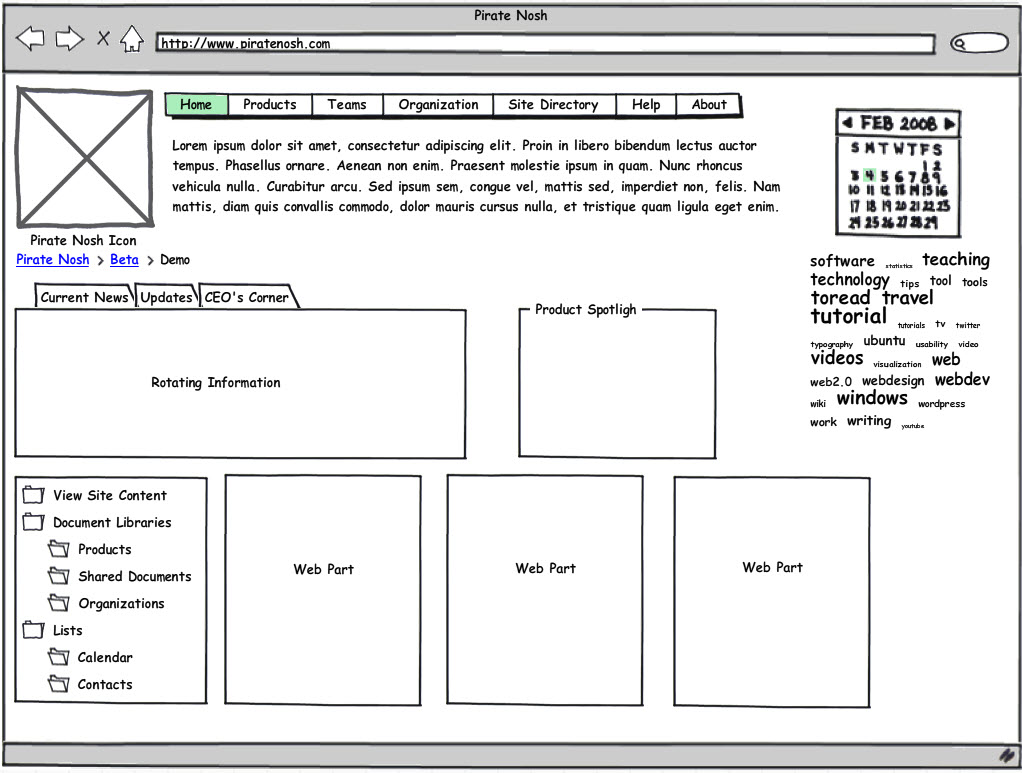Select the 'tutorial' tag in cloud
Screen dimensions: 1022x773
pyautogui.click(x=848, y=317)
